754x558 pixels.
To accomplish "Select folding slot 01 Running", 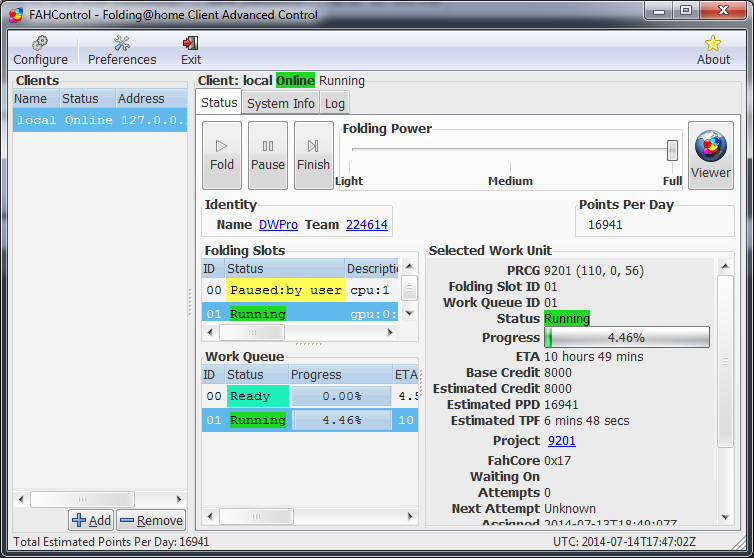I will 300,314.
